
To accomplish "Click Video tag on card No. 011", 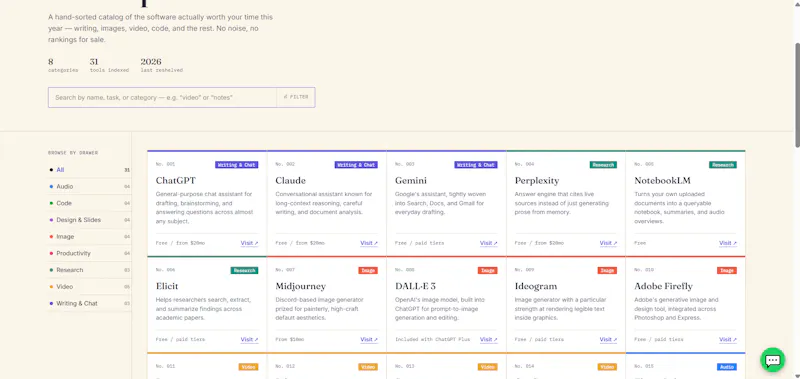I will tap(248, 367).
